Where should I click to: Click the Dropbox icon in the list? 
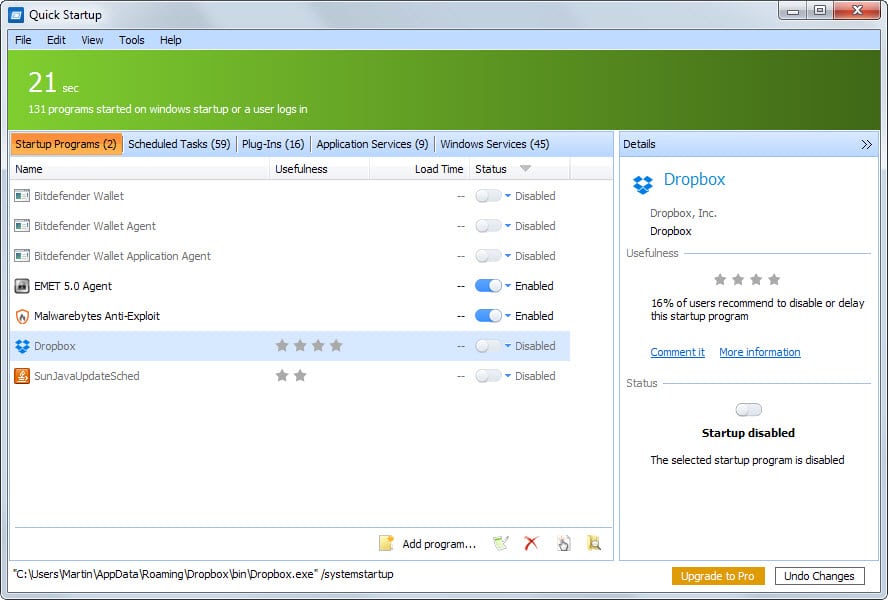(x=22, y=346)
